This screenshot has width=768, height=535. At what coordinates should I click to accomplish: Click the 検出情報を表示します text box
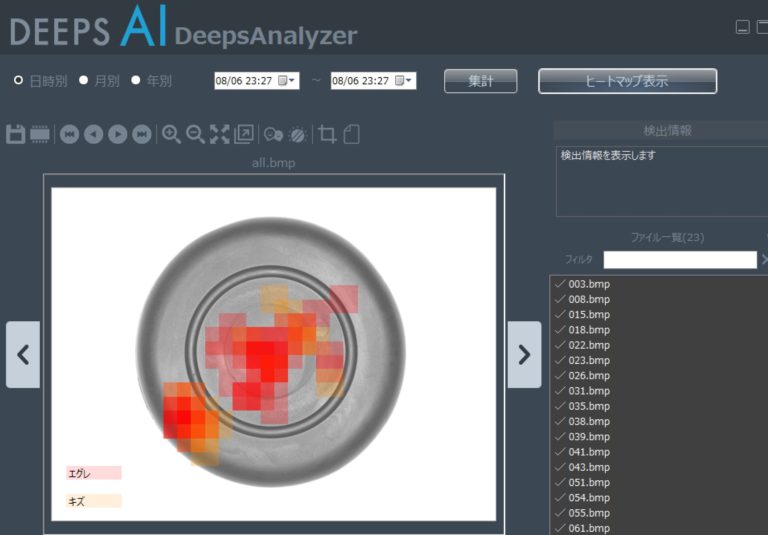[x=662, y=181]
